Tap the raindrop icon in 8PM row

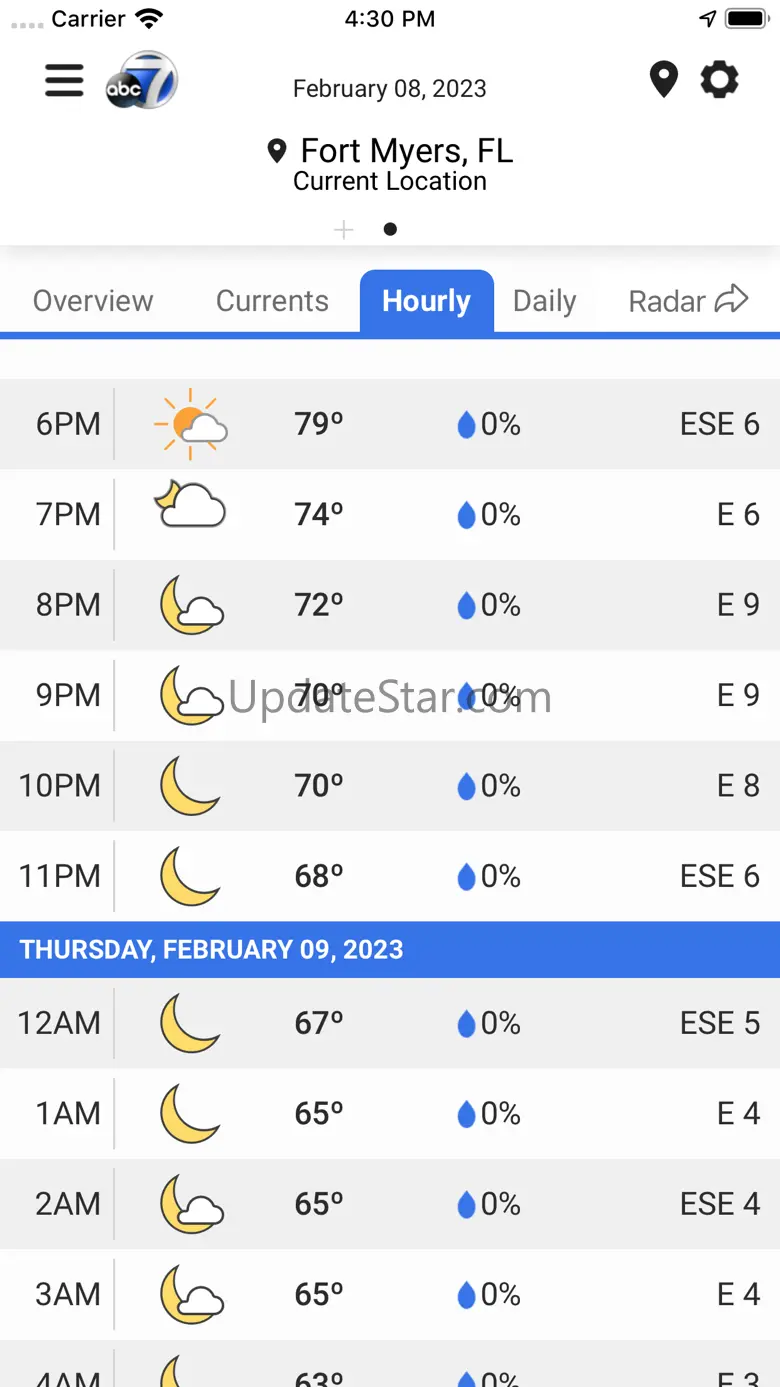(466, 605)
